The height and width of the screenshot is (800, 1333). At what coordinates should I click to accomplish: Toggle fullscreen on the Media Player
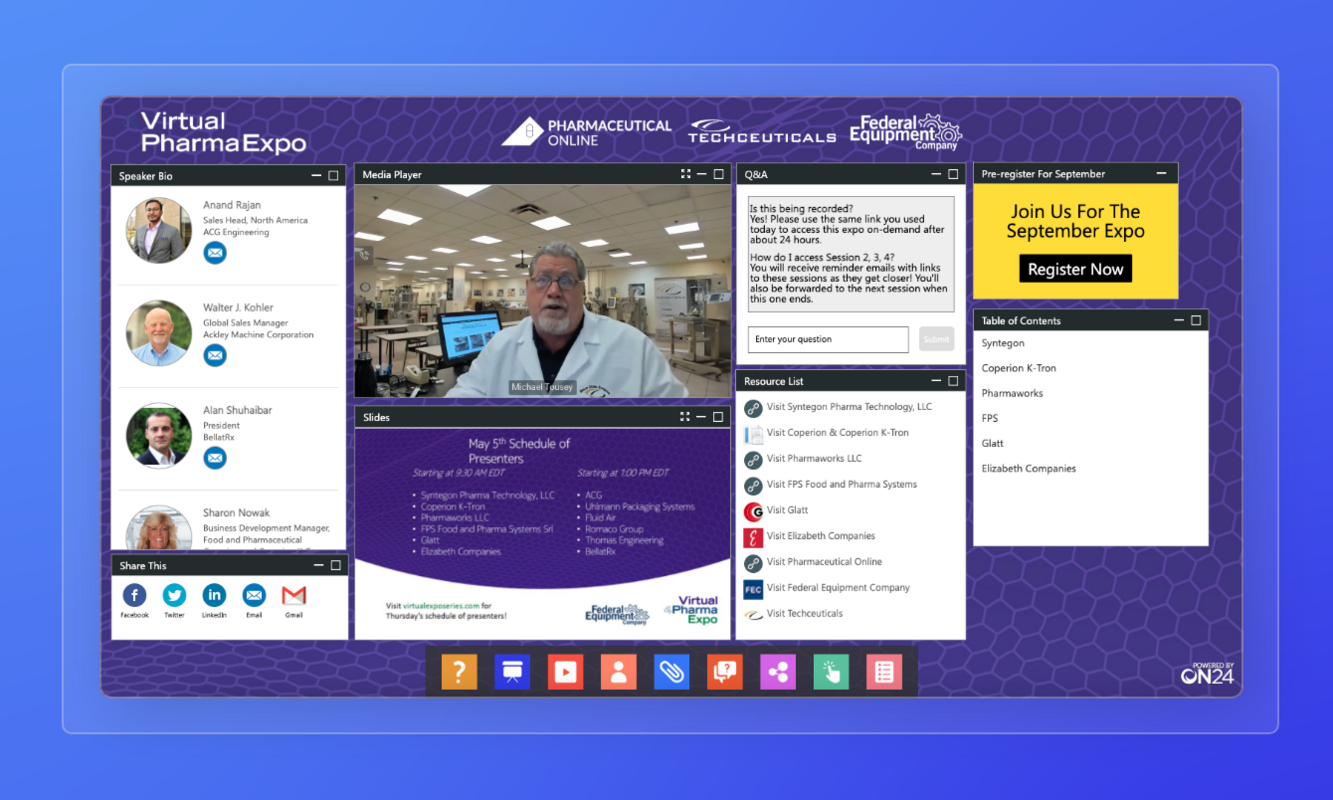pyautogui.click(x=685, y=173)
